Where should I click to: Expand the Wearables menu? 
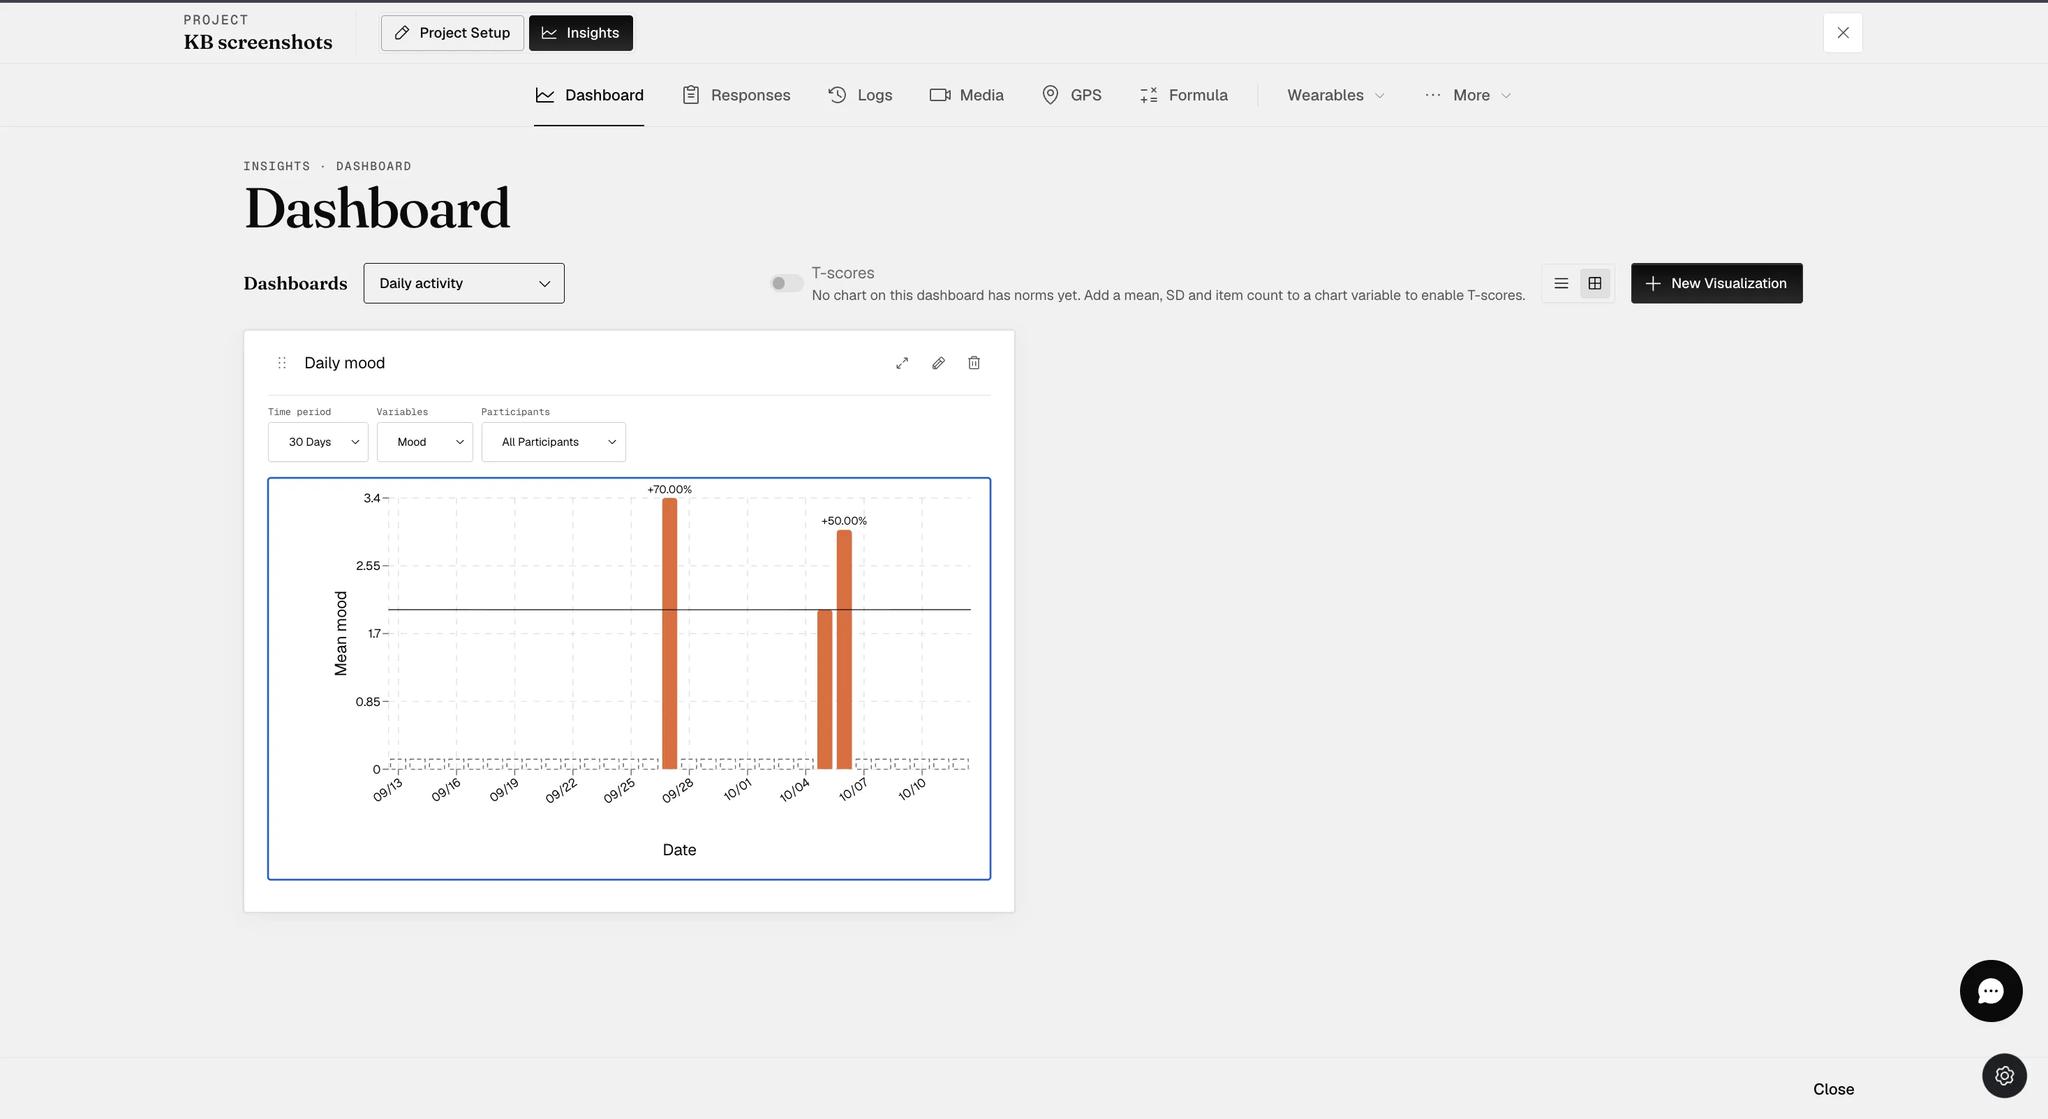coord(1336,95)
